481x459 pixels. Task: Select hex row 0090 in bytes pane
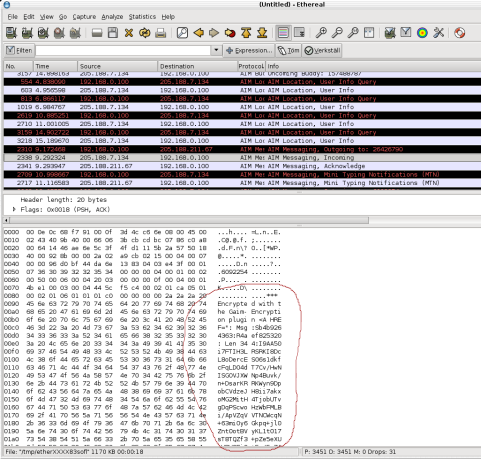click(x=143, y=304)
